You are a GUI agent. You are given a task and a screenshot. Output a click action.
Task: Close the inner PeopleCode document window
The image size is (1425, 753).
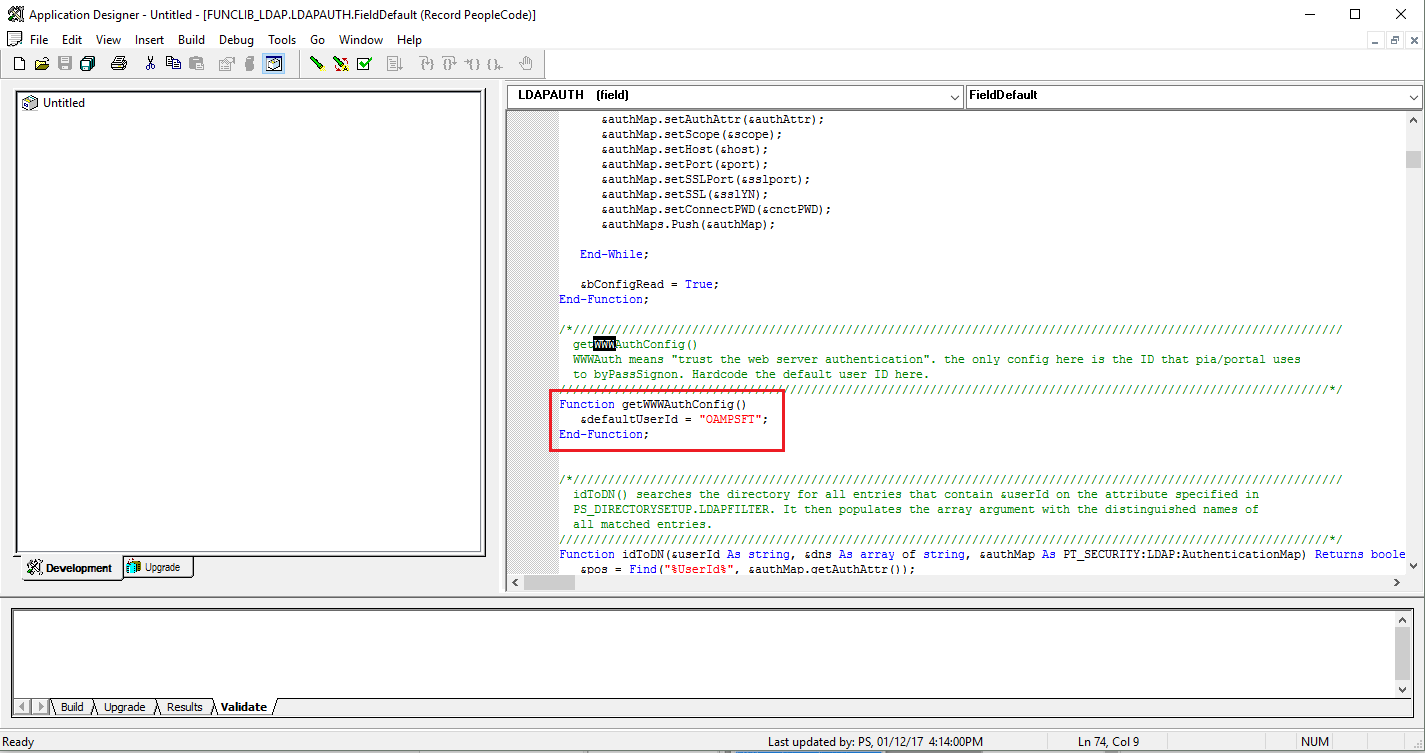tap(1413, 40)
